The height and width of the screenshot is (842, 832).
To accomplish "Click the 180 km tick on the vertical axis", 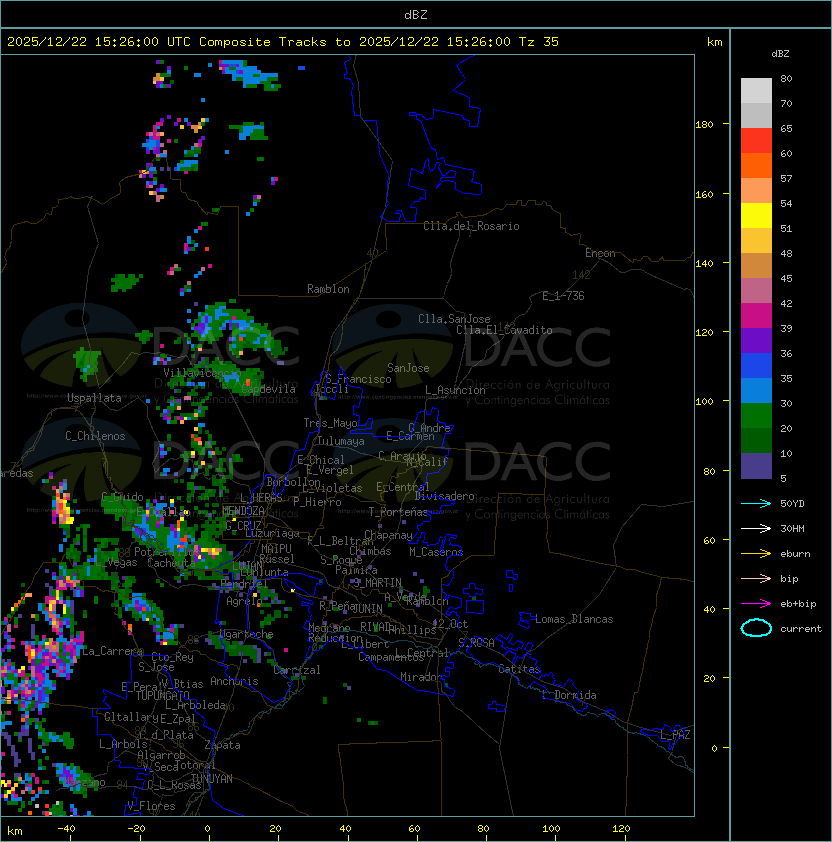I will (704, 125).
